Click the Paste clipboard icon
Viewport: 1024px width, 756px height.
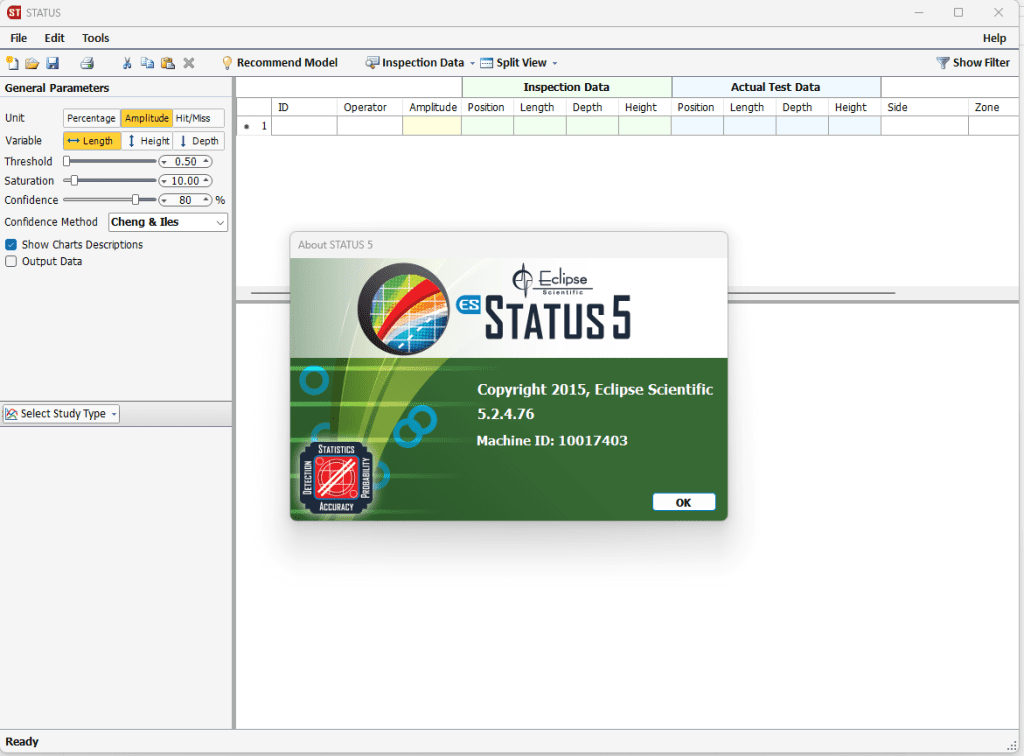click(x=168, y=63)
